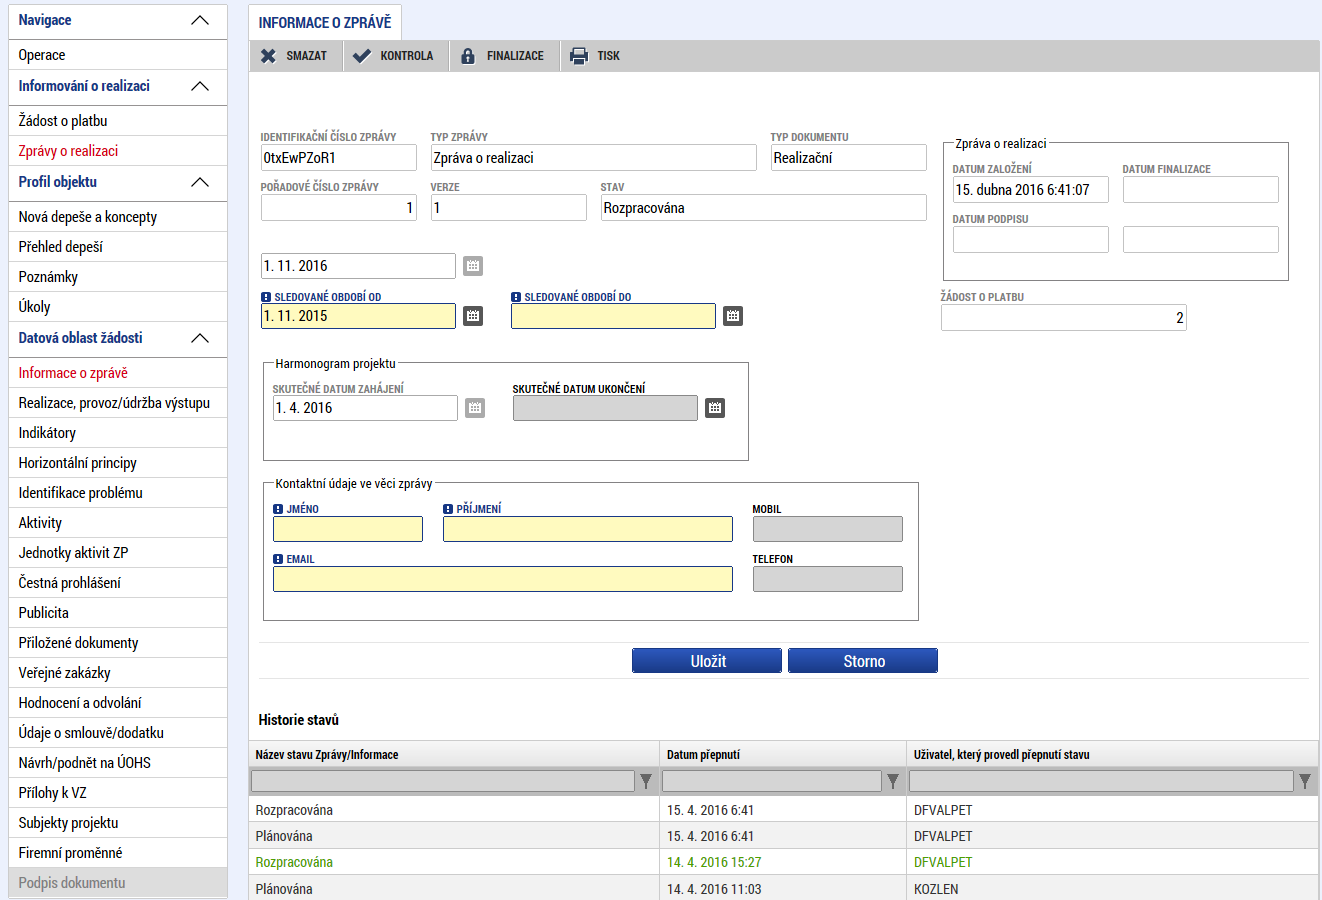Screen dimensions: 1322x900
Task: Click filter box under Datum přepnutí
Action: coord(772,781)
